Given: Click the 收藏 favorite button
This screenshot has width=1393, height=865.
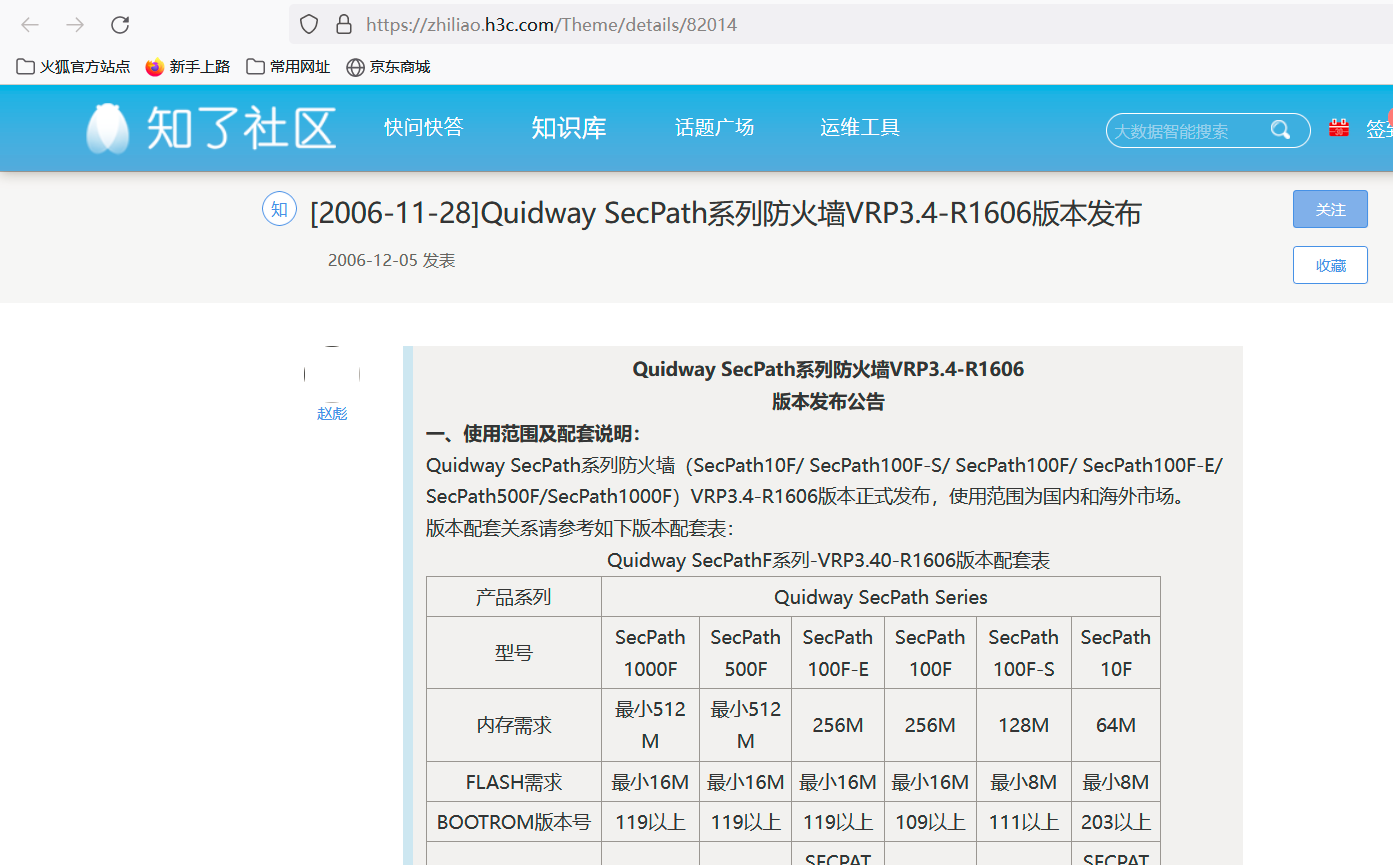Looking at the screenshot, I should [1330, 265].
